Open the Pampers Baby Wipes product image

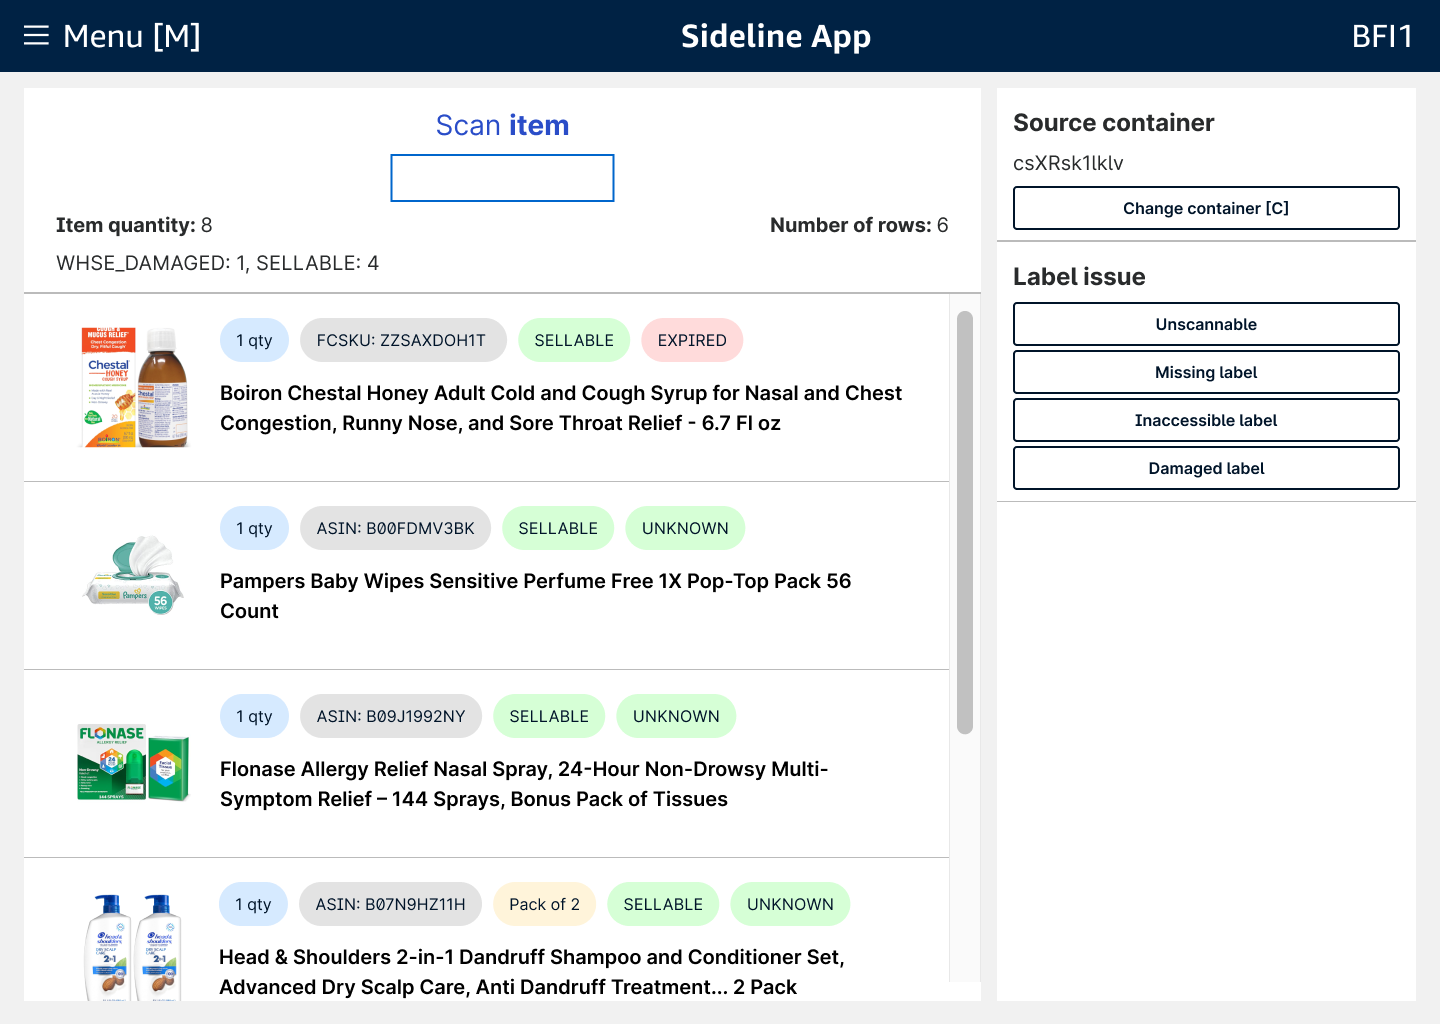[134, 575]
